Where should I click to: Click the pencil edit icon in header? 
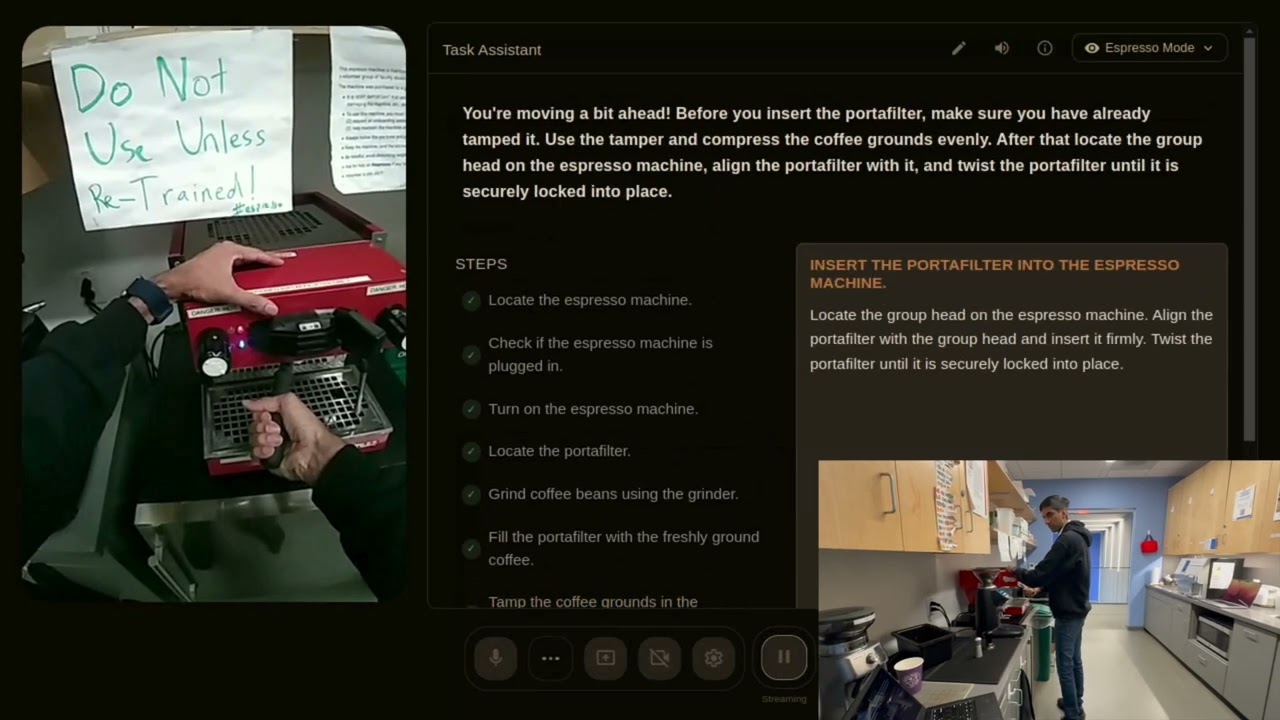point(958,48)
